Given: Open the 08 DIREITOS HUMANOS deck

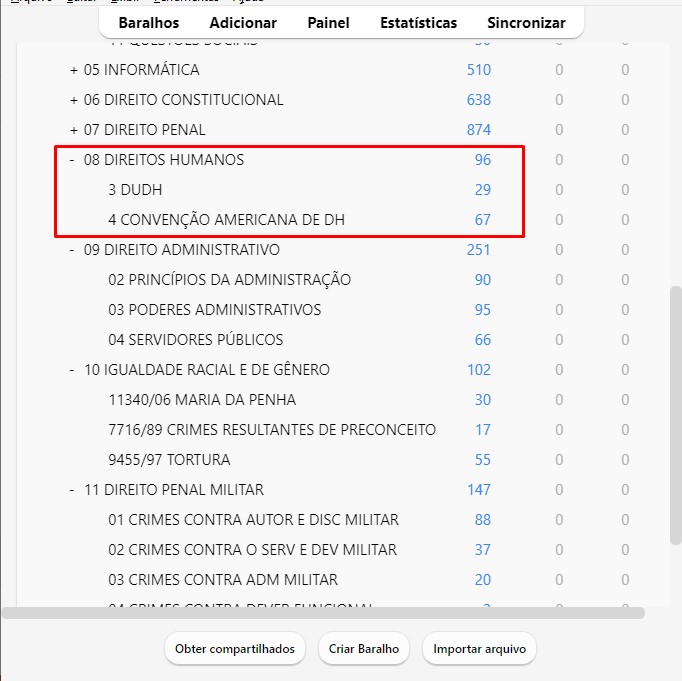Looking at the screenshot, I should pyautogui.click(x=164, y=160).
